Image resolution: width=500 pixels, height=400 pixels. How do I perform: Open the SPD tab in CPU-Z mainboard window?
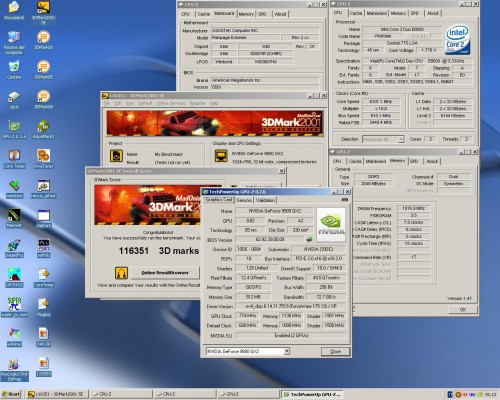pyautogui.click(x=262, y=14)
